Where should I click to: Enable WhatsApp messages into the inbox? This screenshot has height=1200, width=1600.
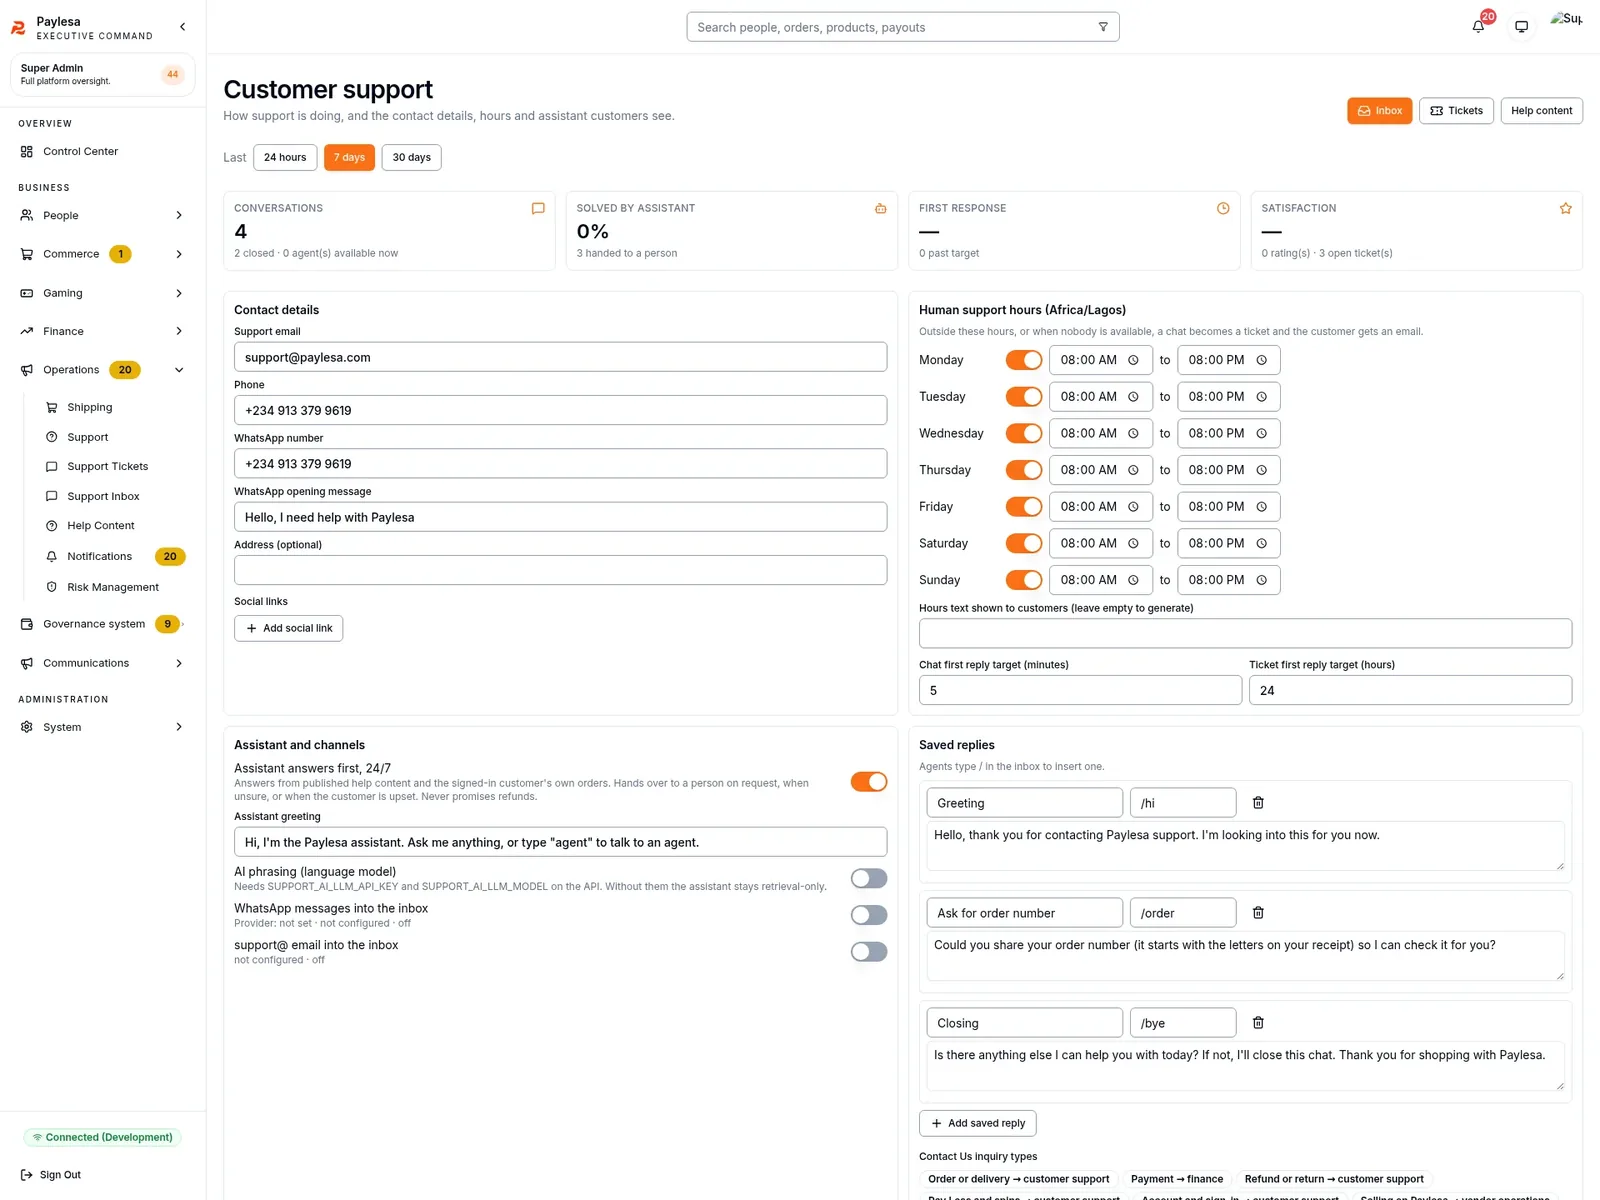tap(869, 915)
